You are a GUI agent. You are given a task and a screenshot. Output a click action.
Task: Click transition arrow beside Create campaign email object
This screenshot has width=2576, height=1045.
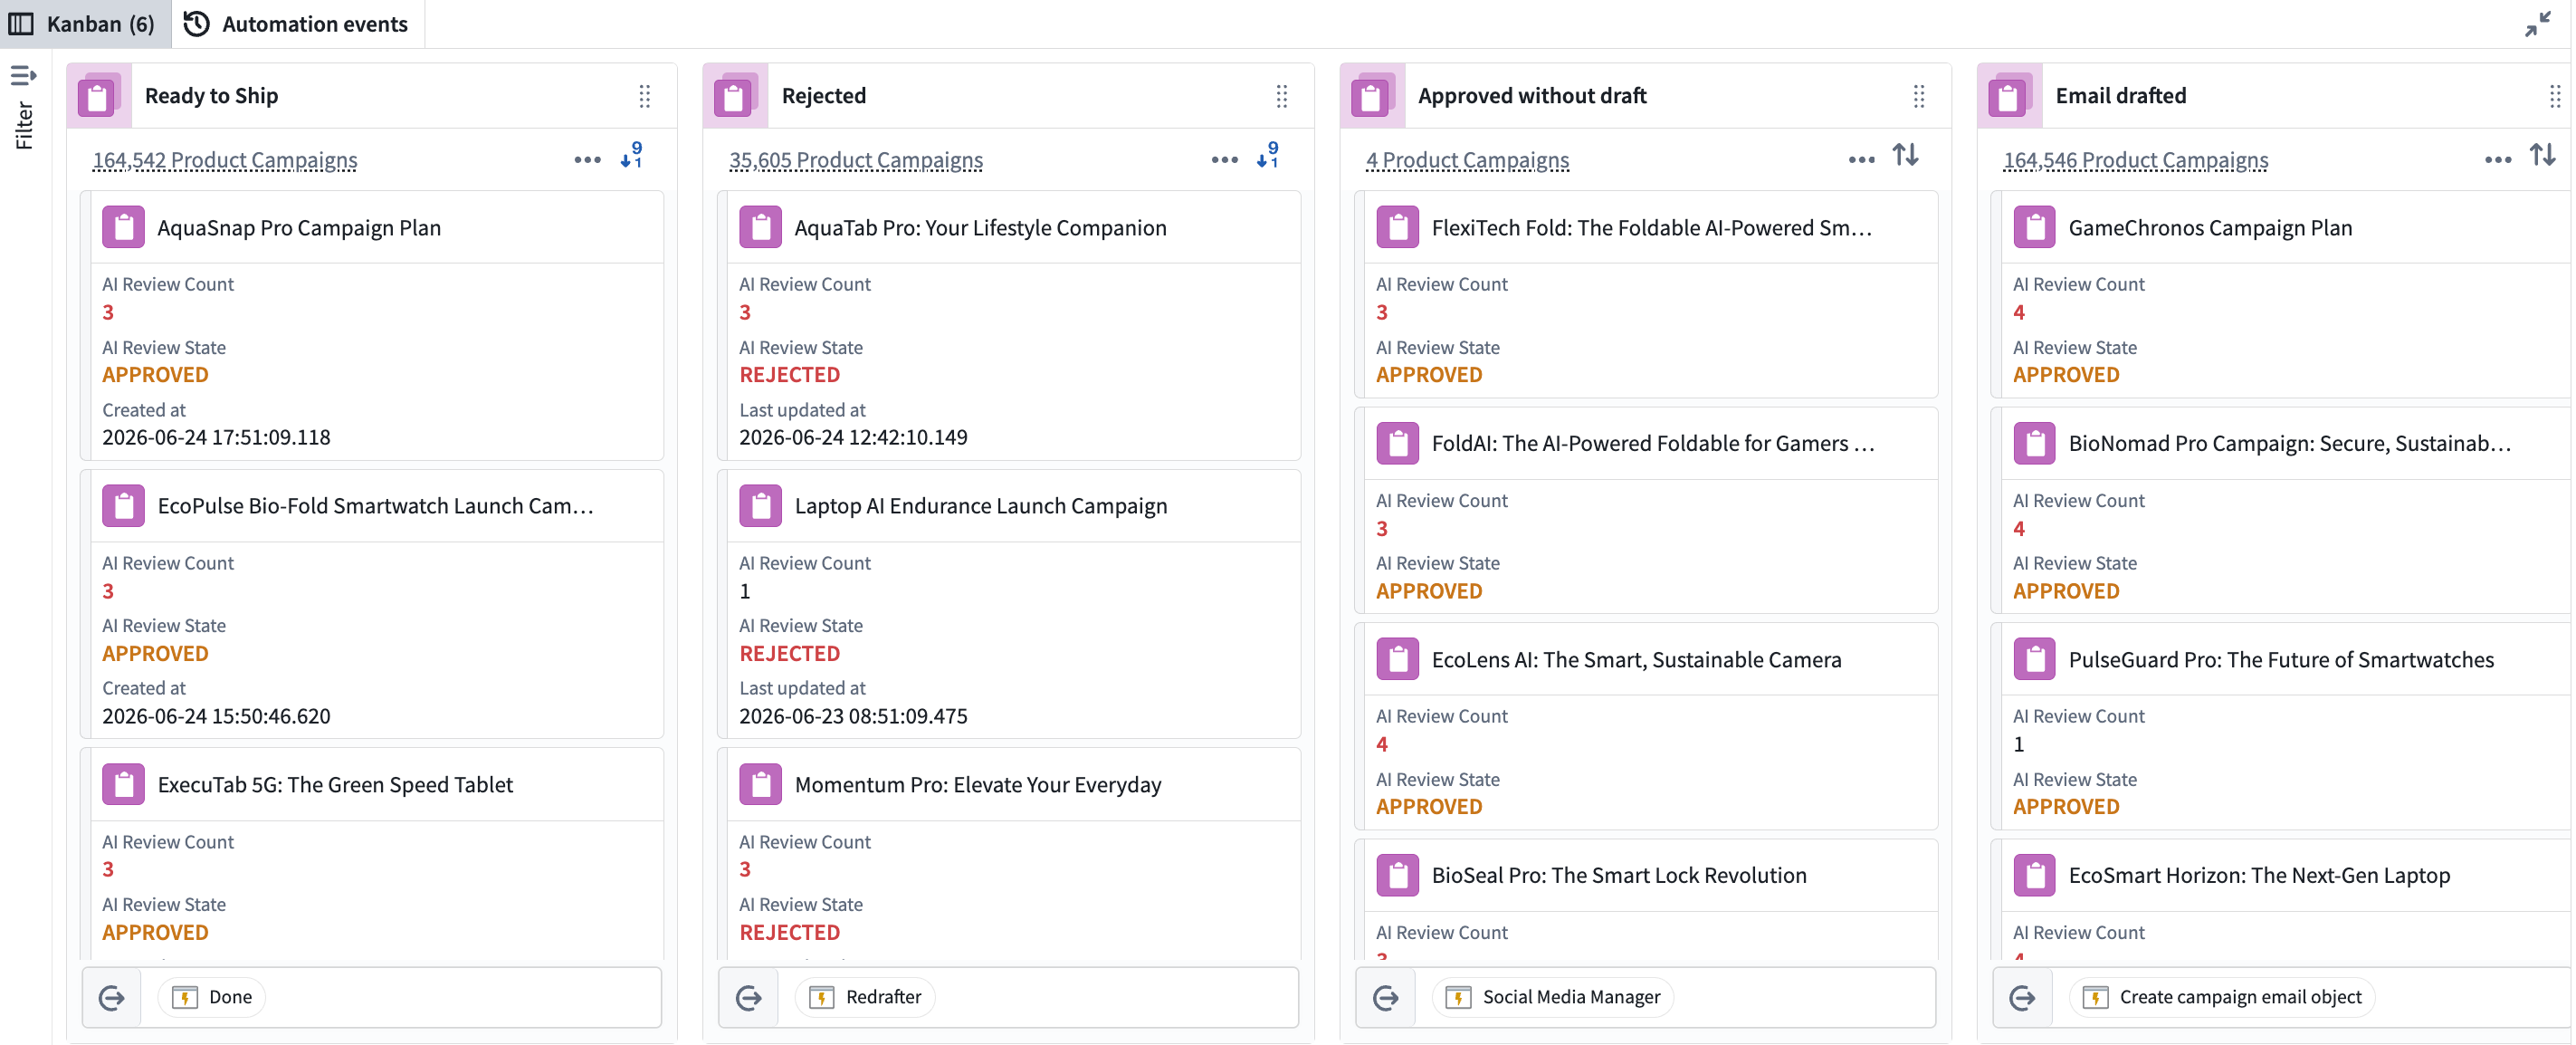click(x=2023, y=997)
